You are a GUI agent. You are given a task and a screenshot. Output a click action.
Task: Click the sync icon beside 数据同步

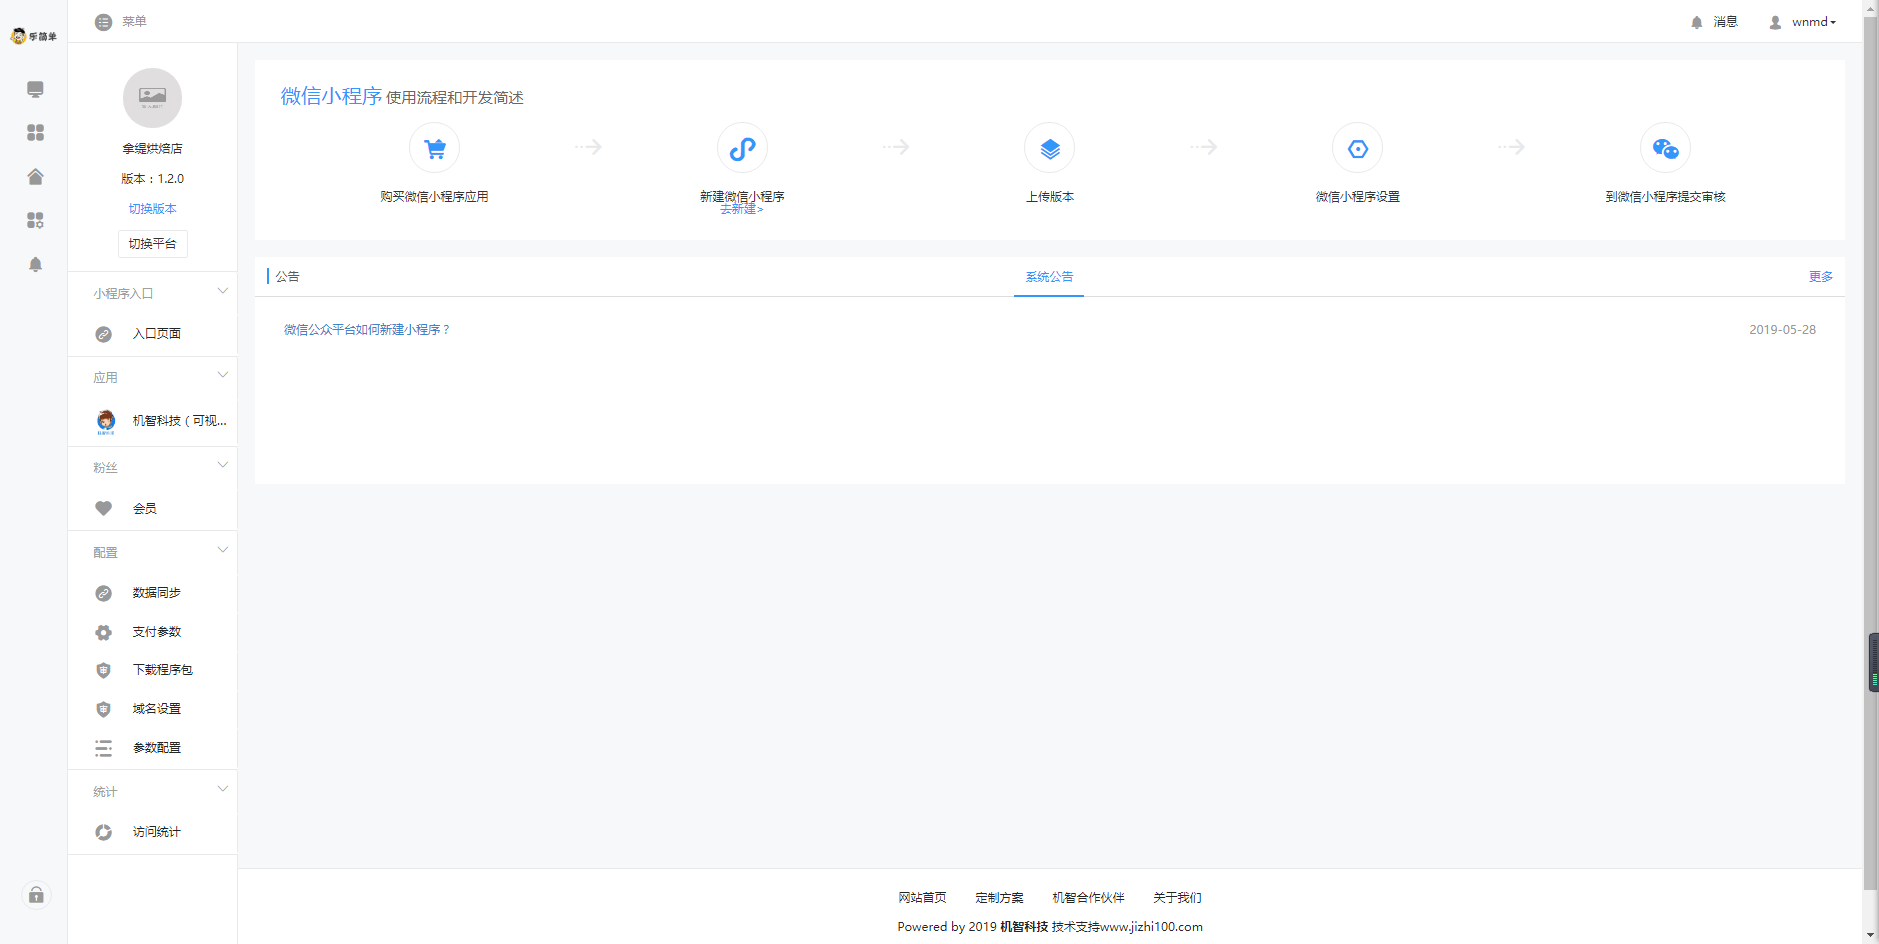(x=103, y=593)
